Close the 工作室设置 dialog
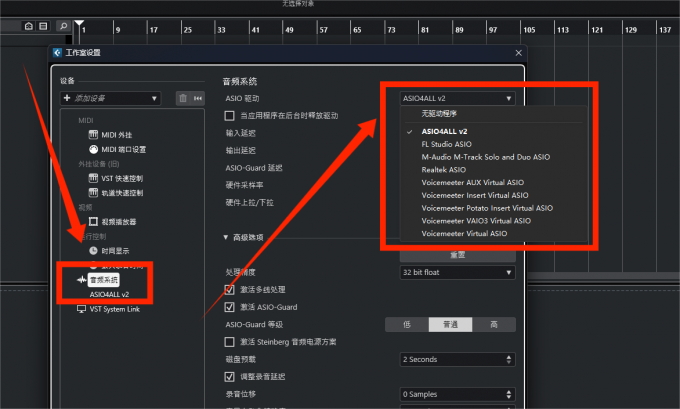Viewport: 680px width, 409px height. point(518,53)
